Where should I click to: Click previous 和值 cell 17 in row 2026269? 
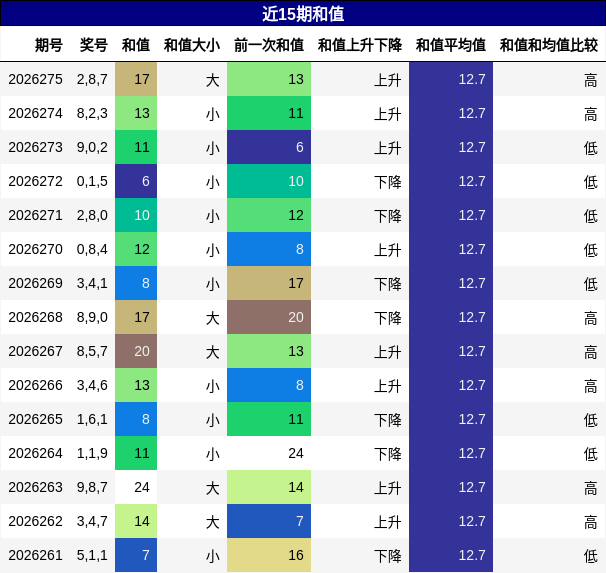(x=269, y=283)
